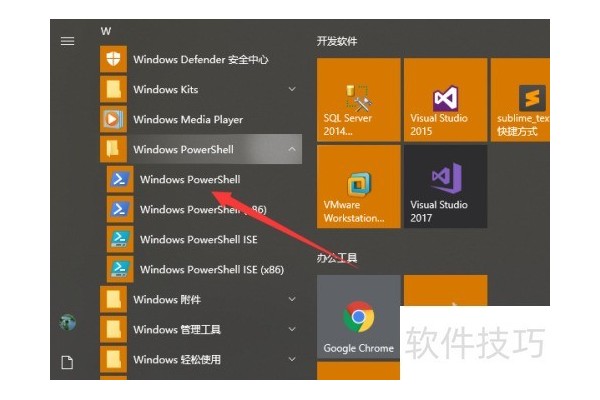Collapse the Windows PowerShell folder chevron
Viewport: 600px width, 400px height.
[292, 149]
